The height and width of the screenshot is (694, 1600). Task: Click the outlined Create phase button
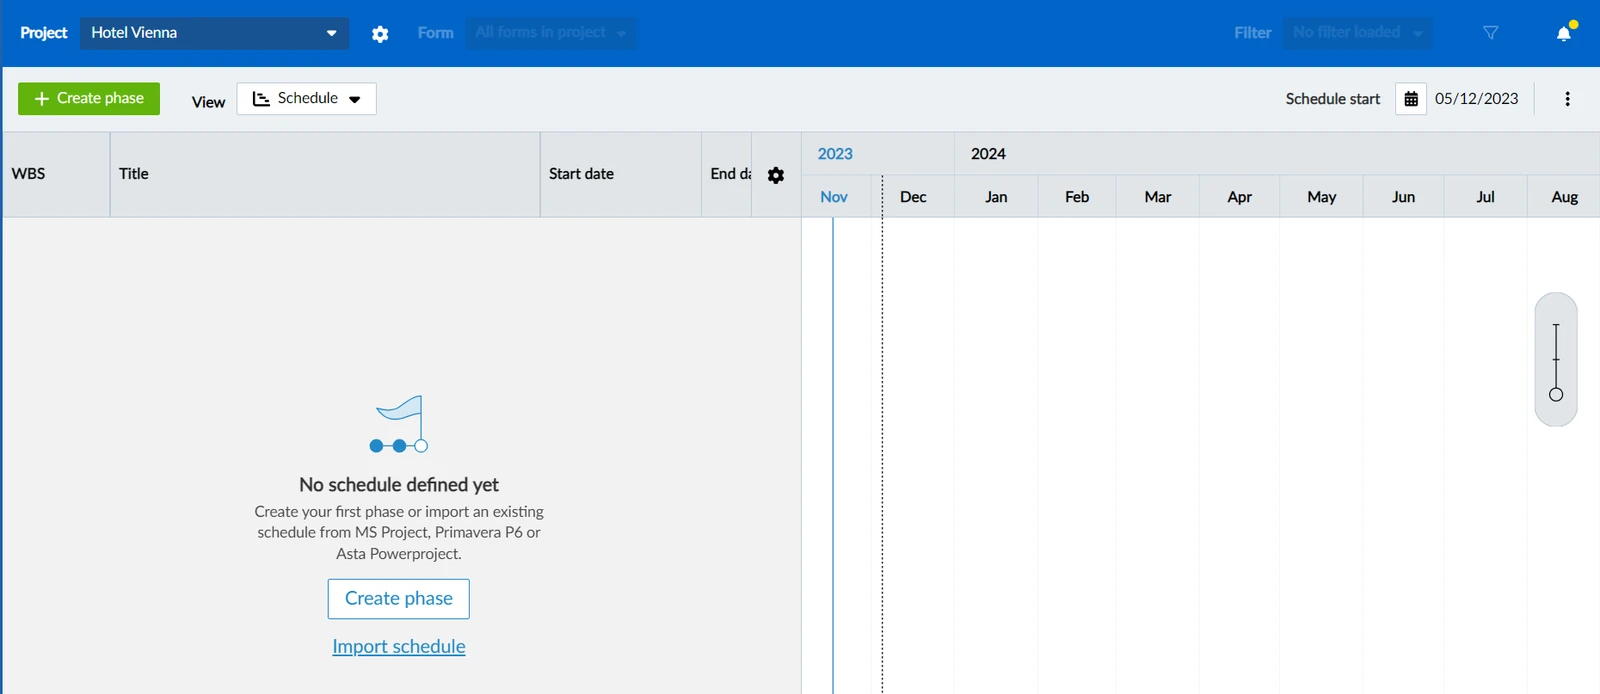399,599
